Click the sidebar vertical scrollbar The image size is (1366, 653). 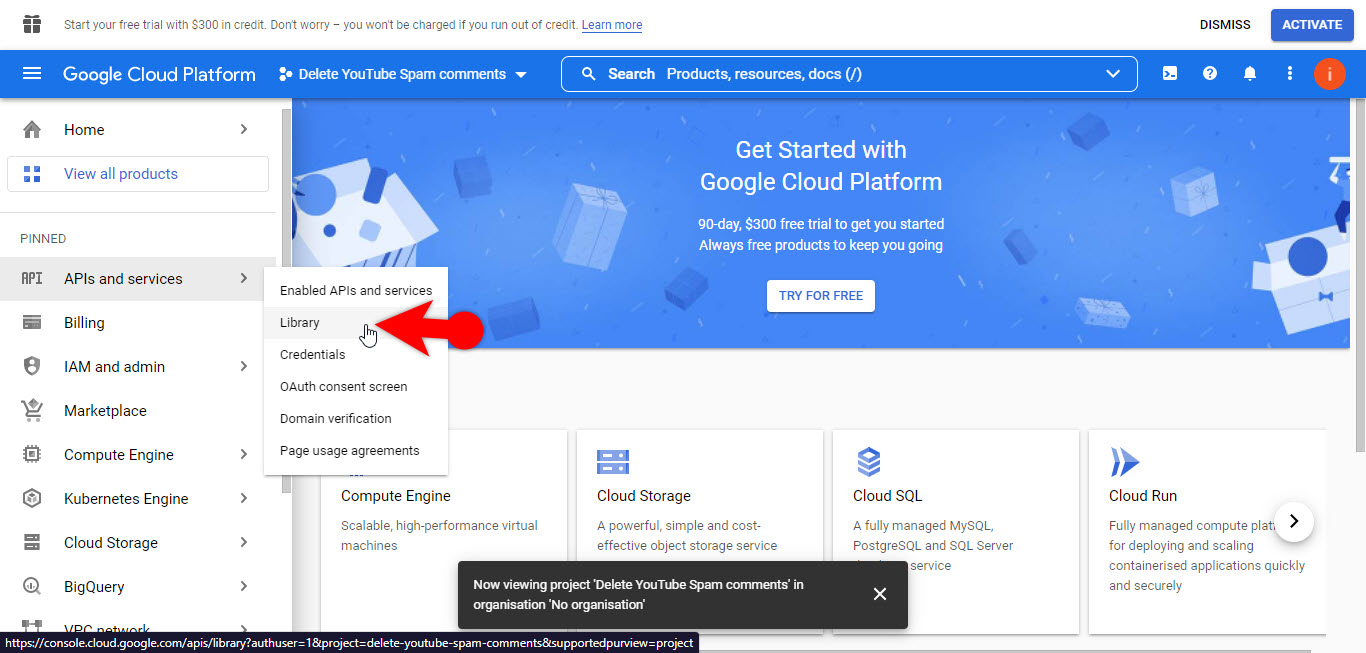[x=286, y=300]
